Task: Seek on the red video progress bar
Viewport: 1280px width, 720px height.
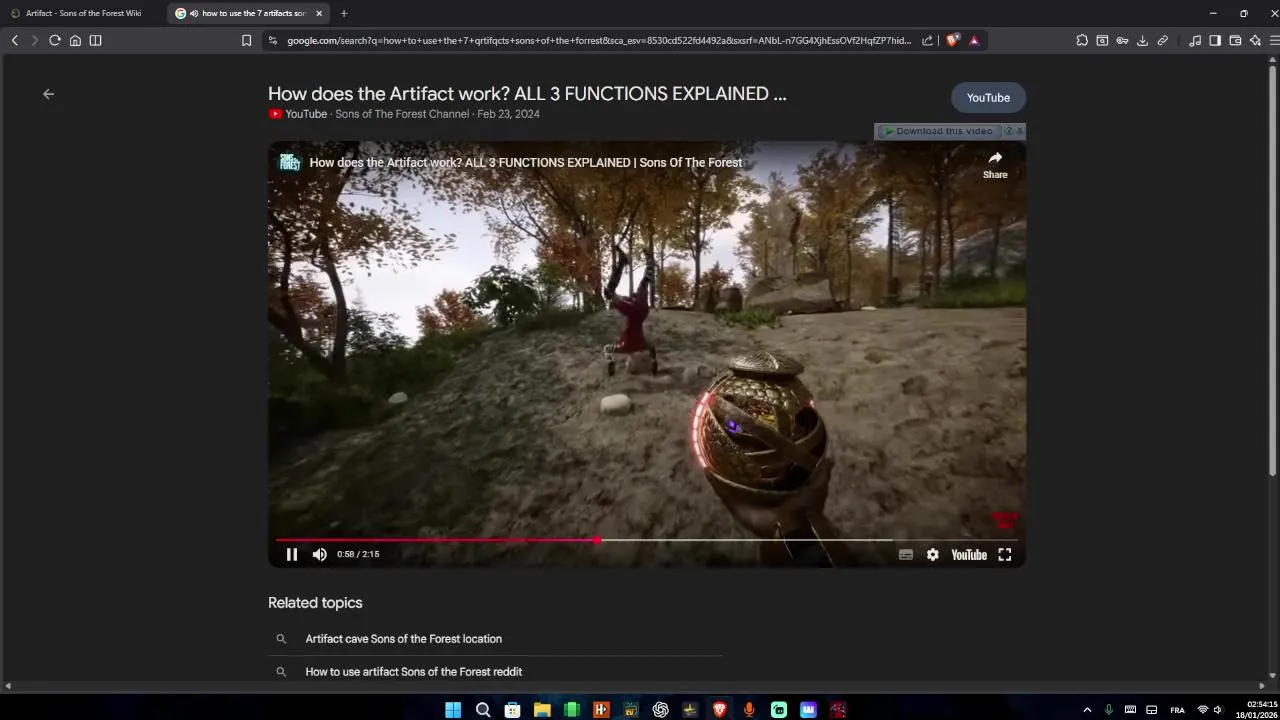Action: 646,540
